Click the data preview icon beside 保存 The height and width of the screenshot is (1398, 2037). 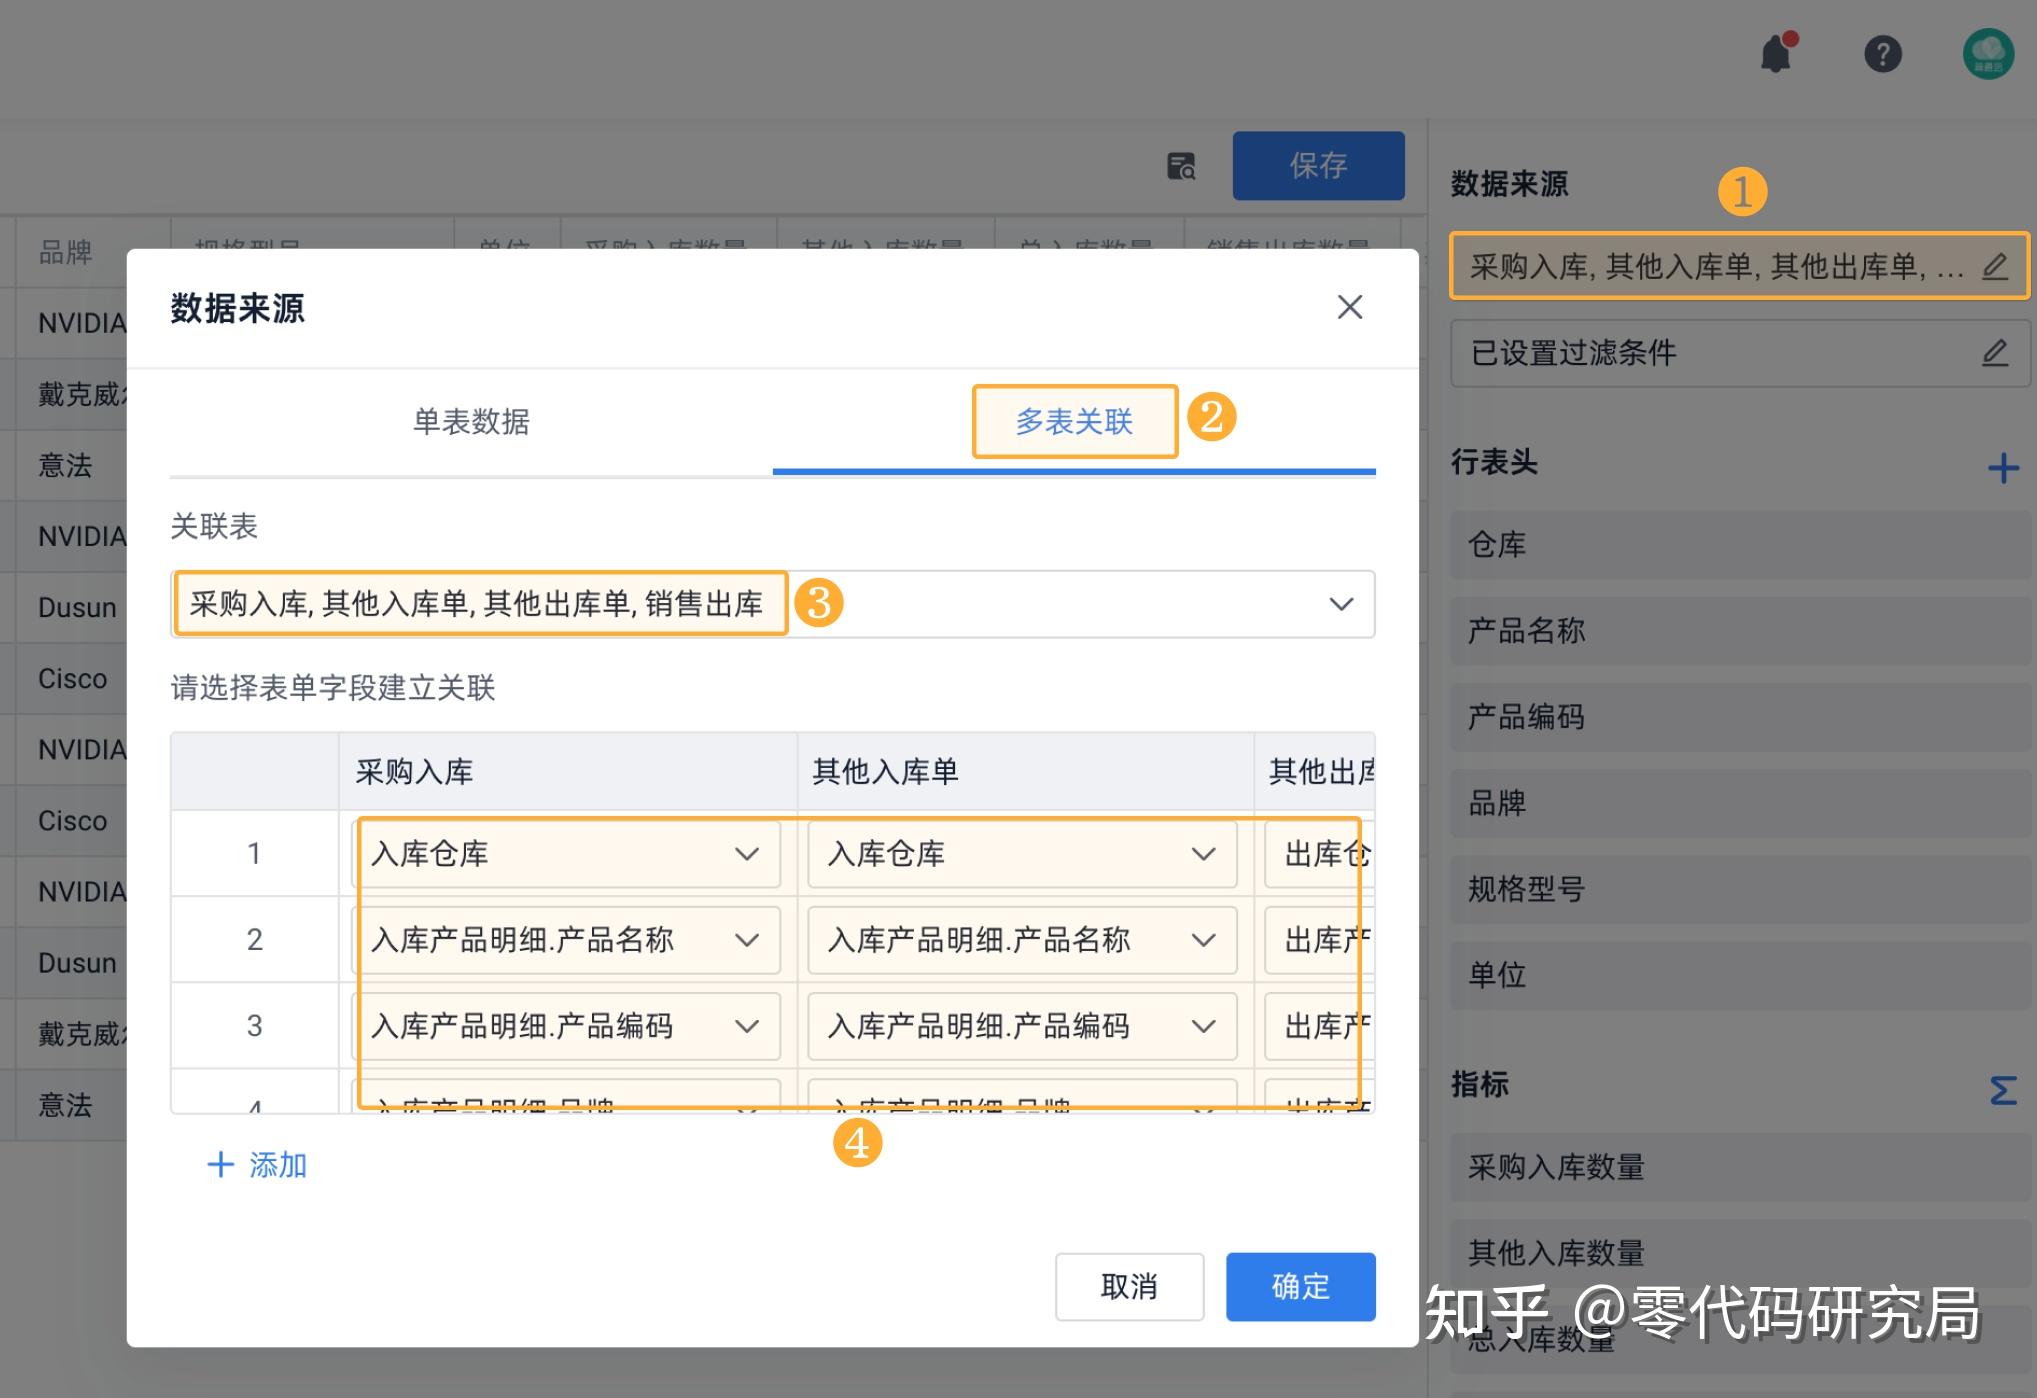[1181, 166]
